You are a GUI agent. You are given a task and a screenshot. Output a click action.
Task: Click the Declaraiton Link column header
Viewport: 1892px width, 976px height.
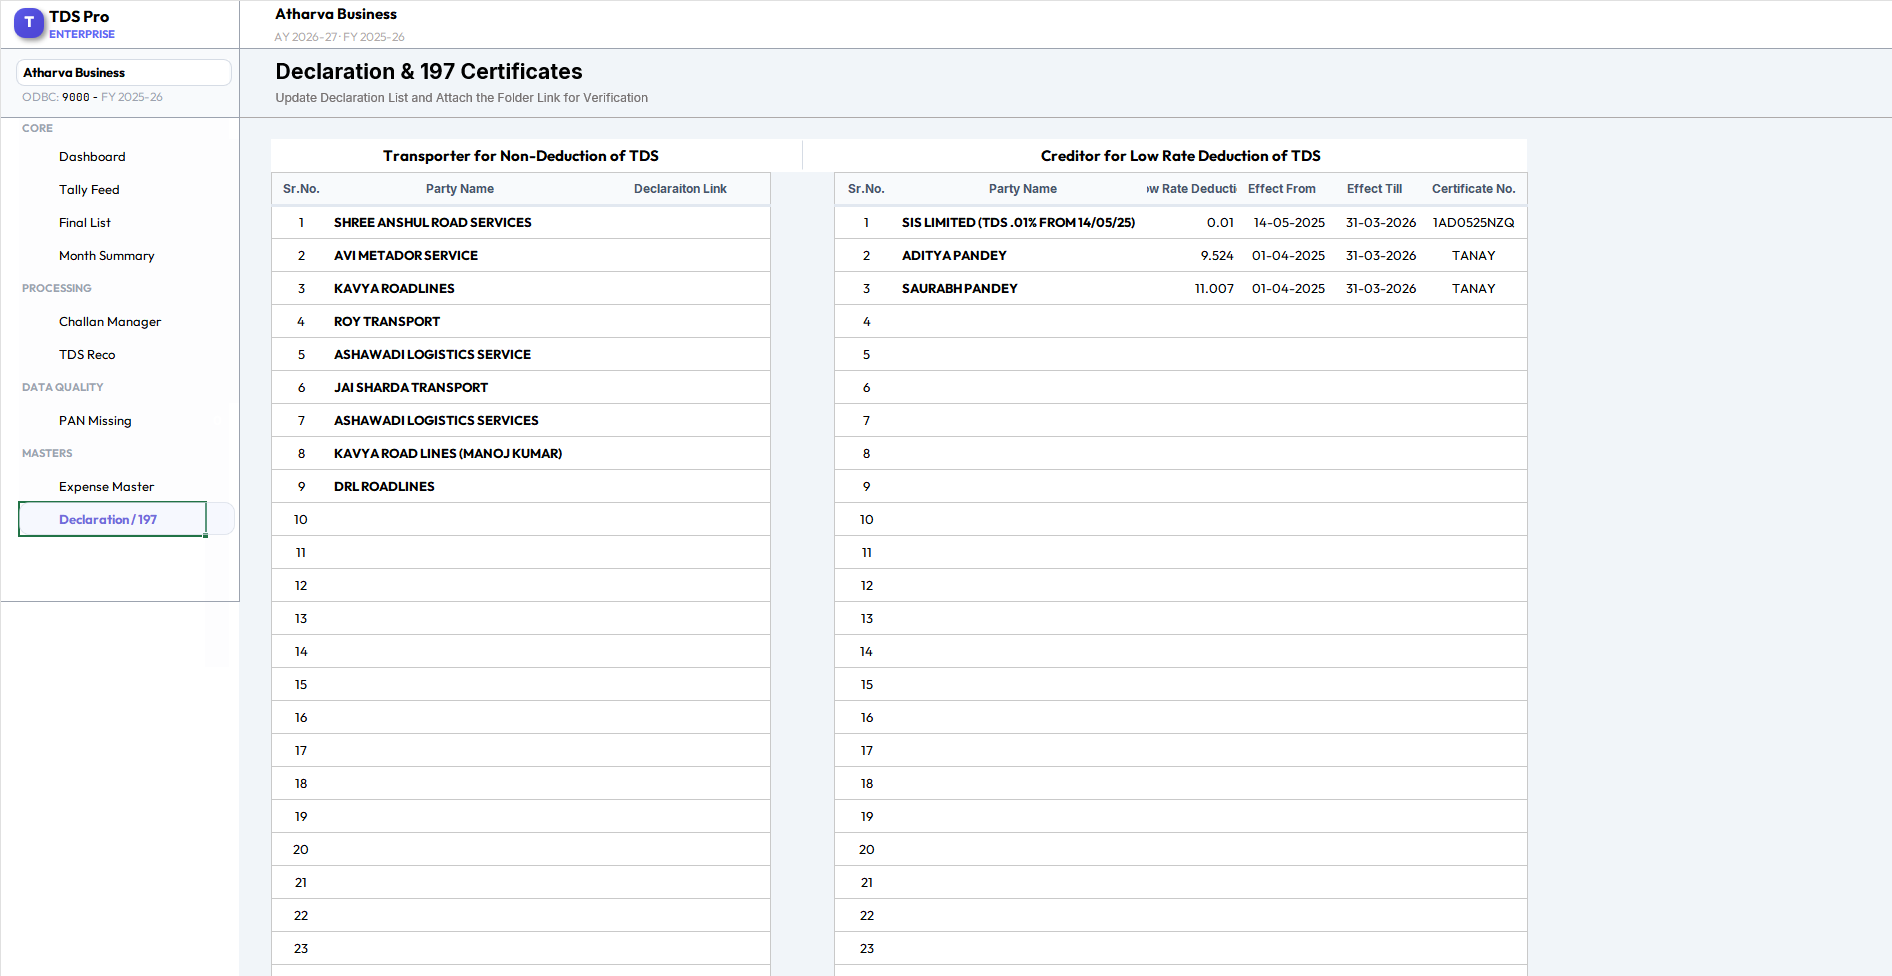pyautogui.click(x=680, y=189)
